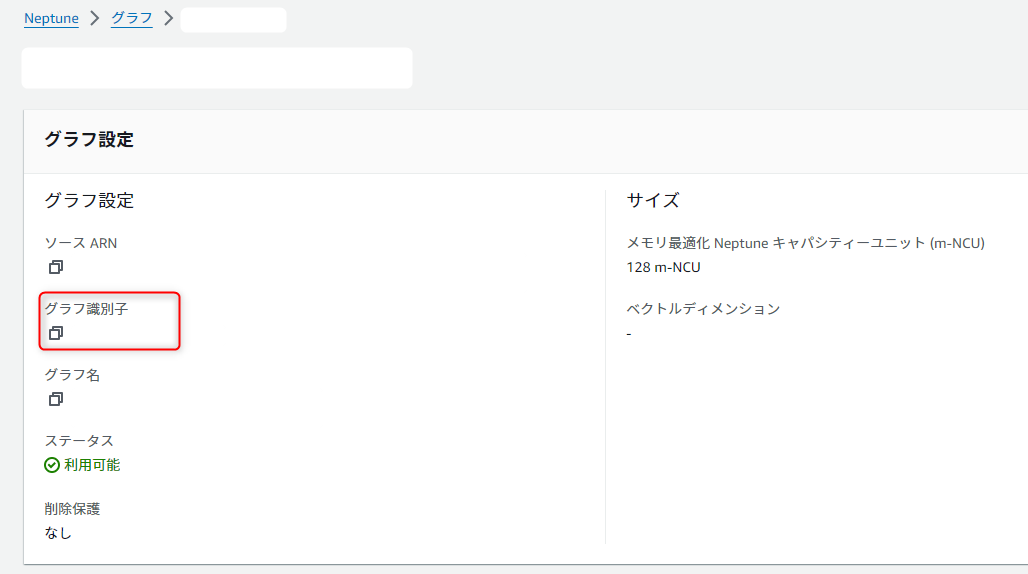Copy the graph name (グラフ名)
1028x574 pixels.
(56, 399)
